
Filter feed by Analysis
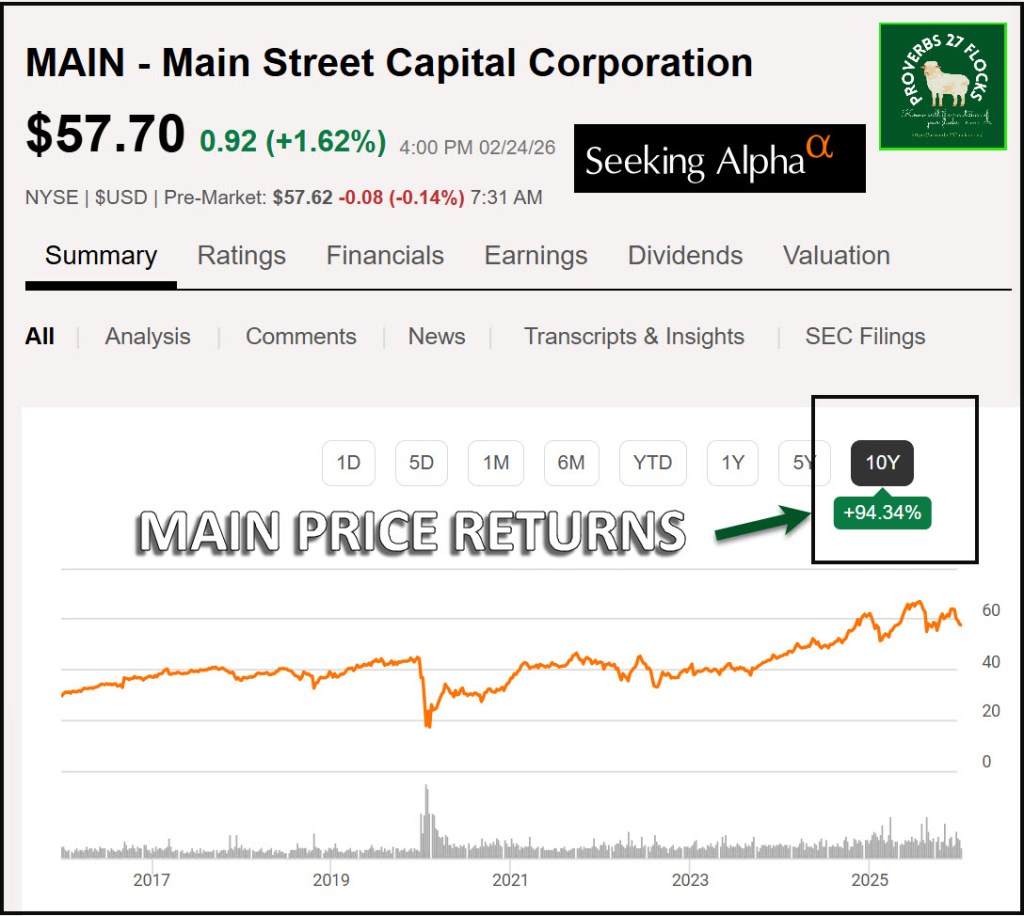(x=147, y=336)
